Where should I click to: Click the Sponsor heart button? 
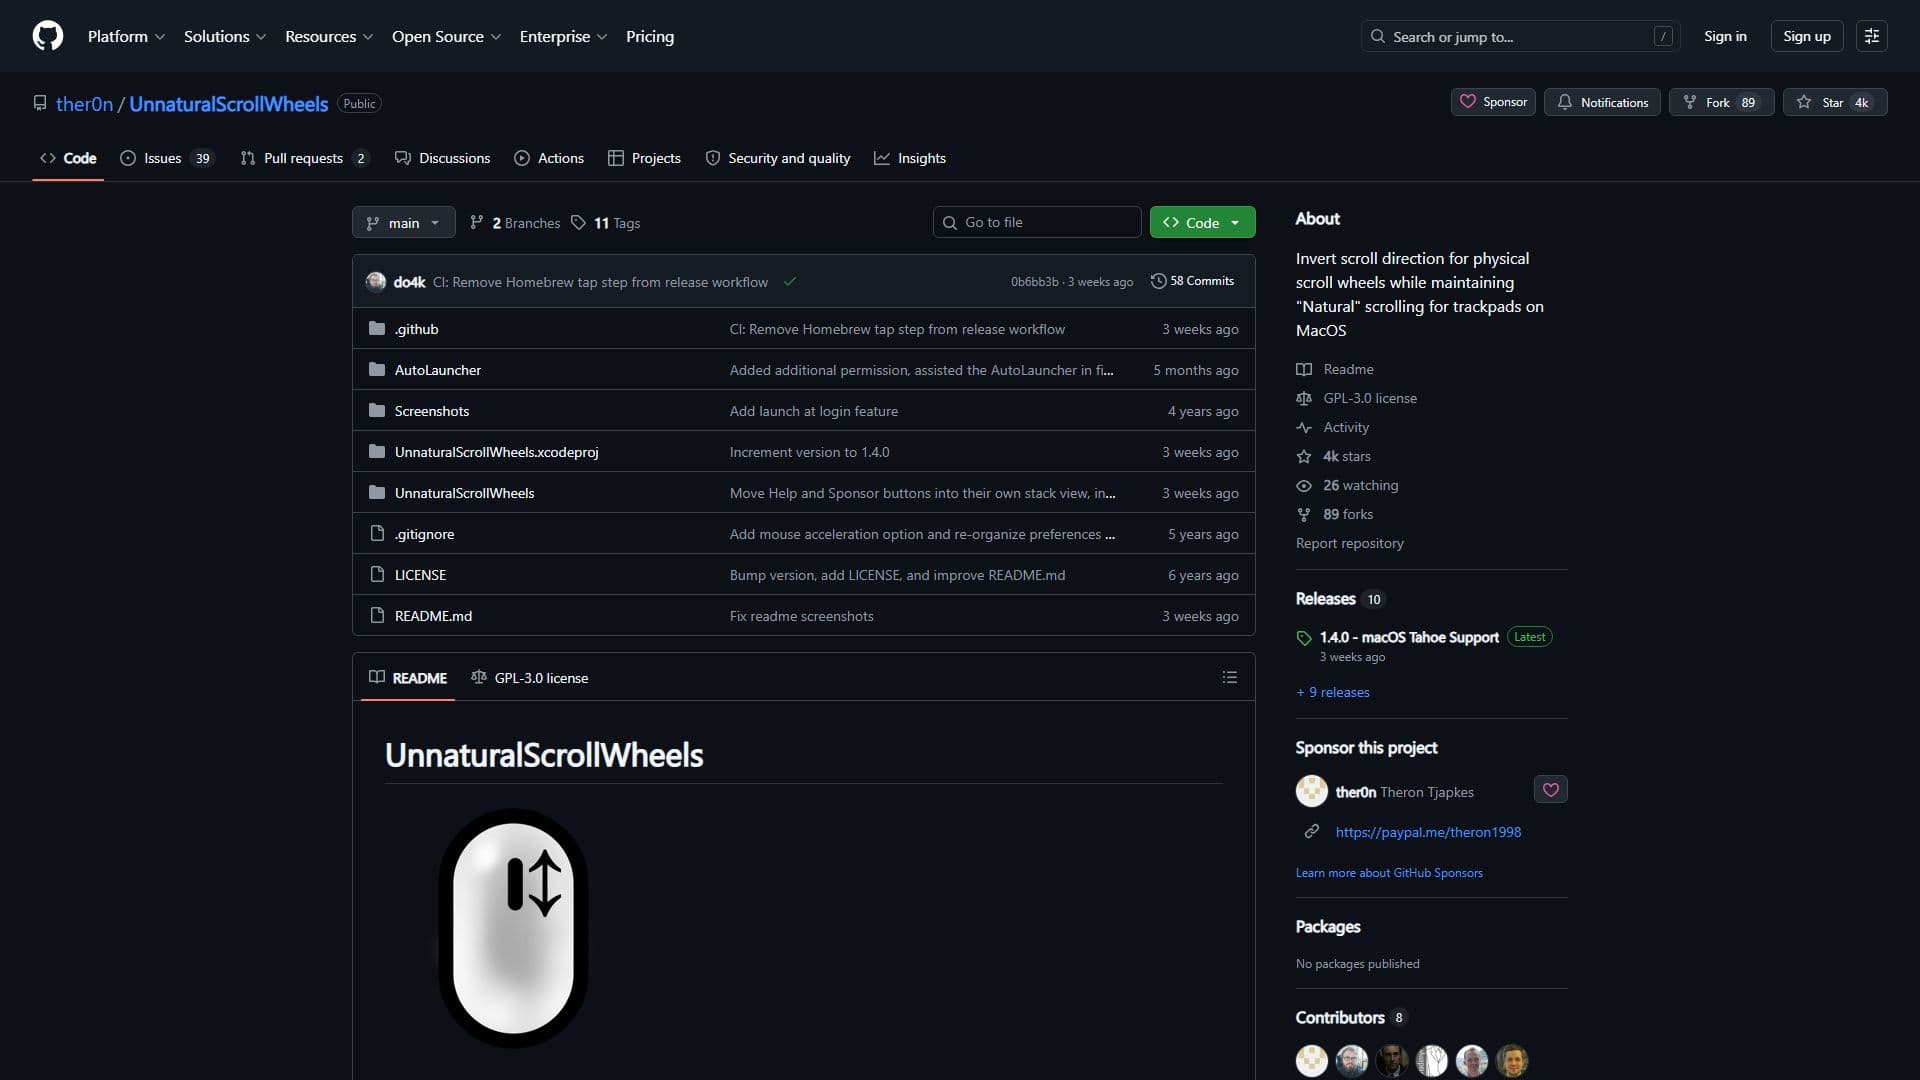1493,102
